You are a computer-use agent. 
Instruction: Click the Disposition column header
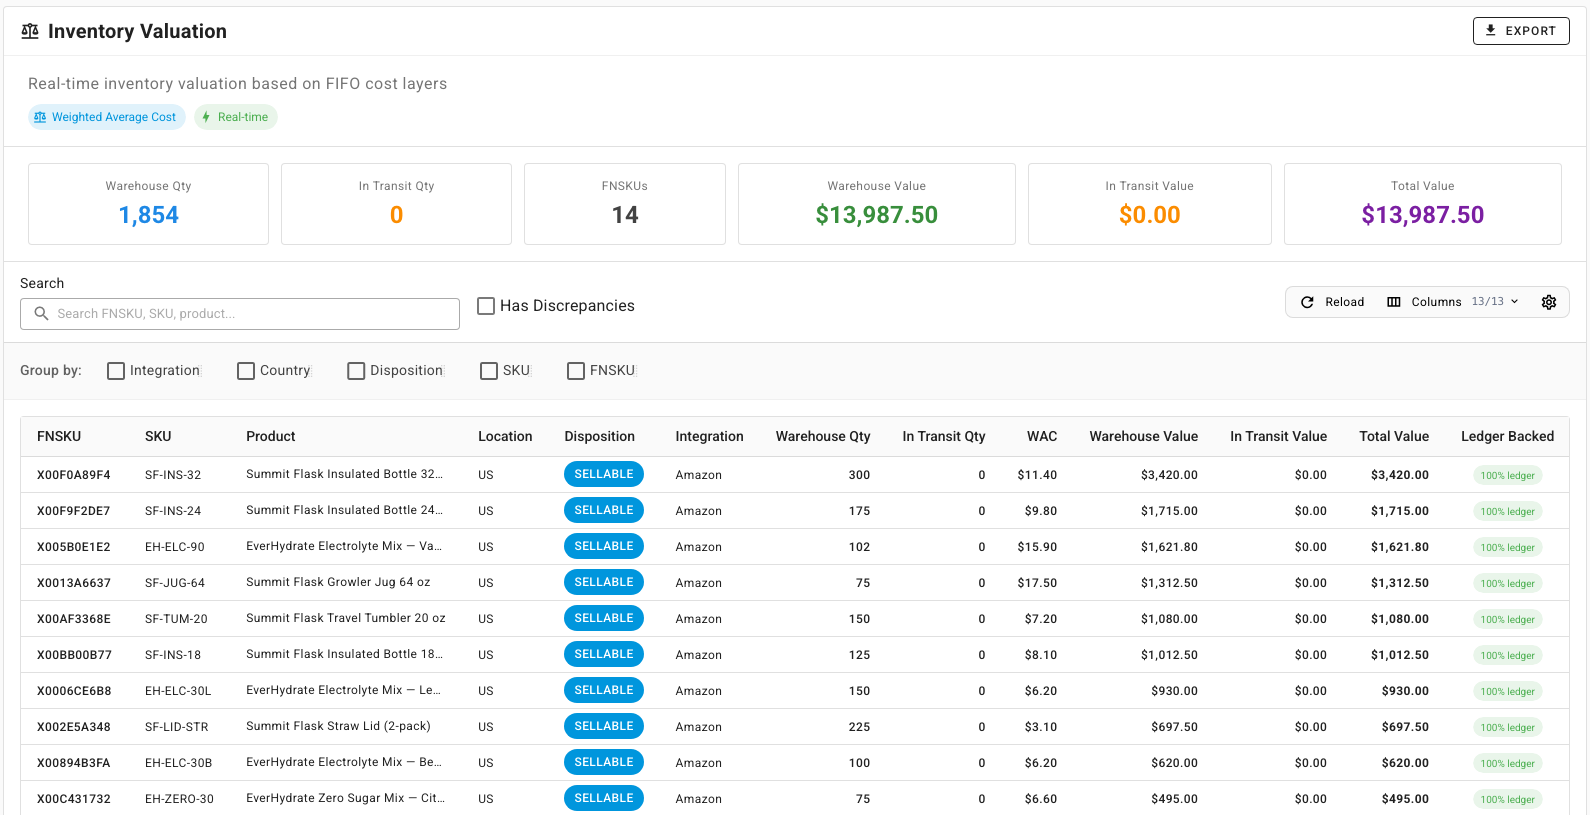point(599,436)
